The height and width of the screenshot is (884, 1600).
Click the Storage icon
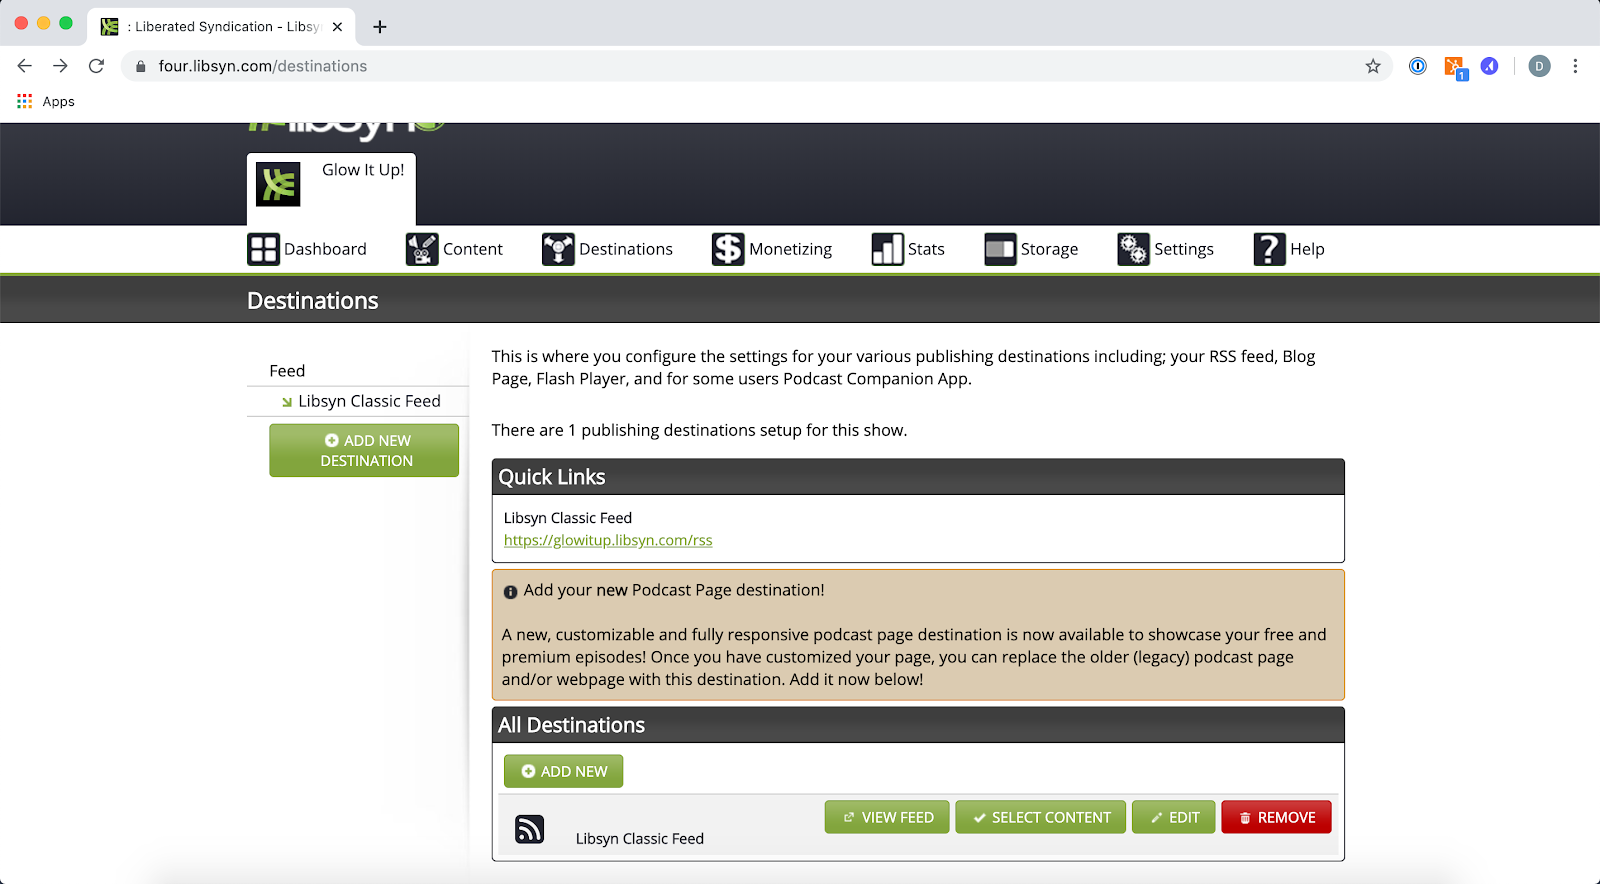click(1000, 249)
